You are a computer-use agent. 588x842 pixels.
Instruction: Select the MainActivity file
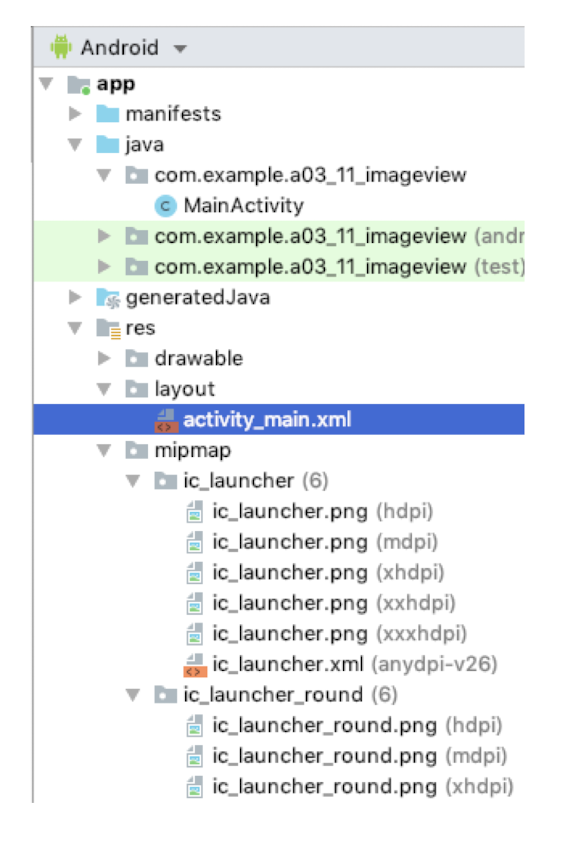[243, 206]
